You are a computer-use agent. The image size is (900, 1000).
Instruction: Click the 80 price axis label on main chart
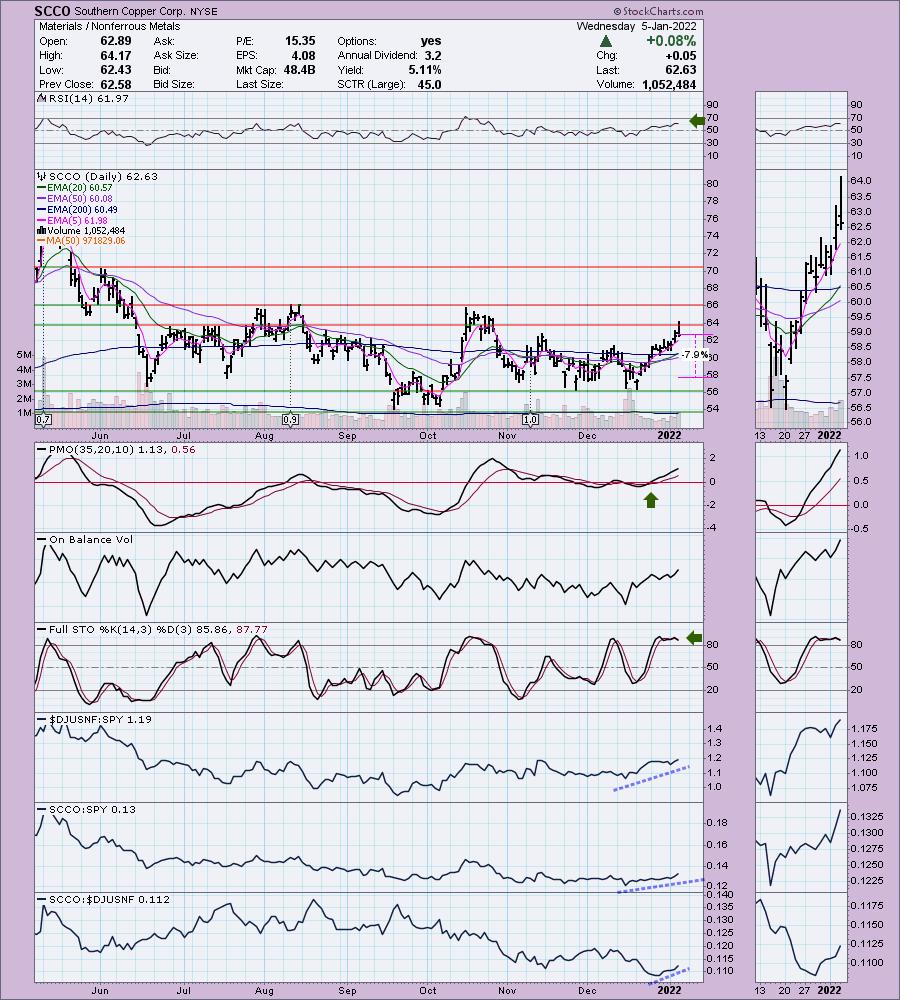point(712,184)
